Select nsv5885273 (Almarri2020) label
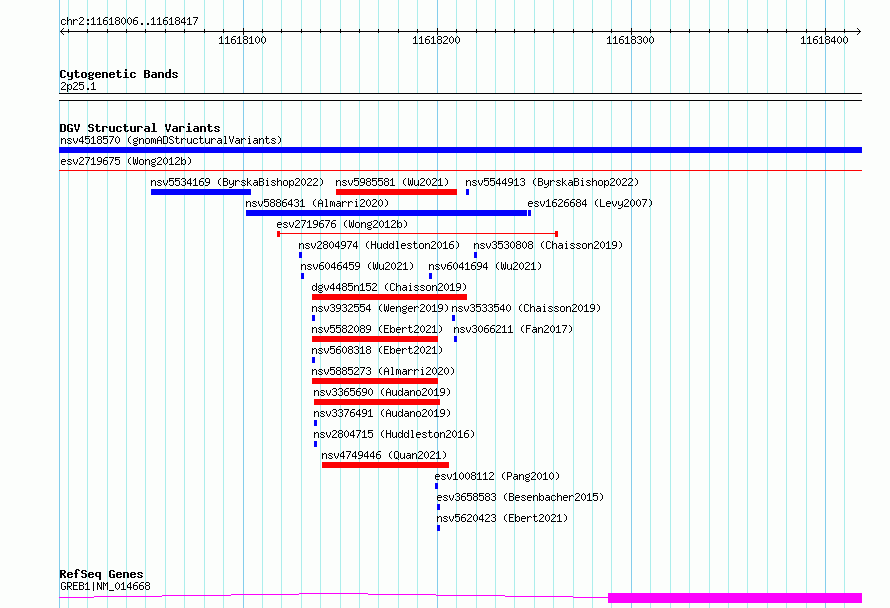The image size is (890, 608). pos(383,371)
